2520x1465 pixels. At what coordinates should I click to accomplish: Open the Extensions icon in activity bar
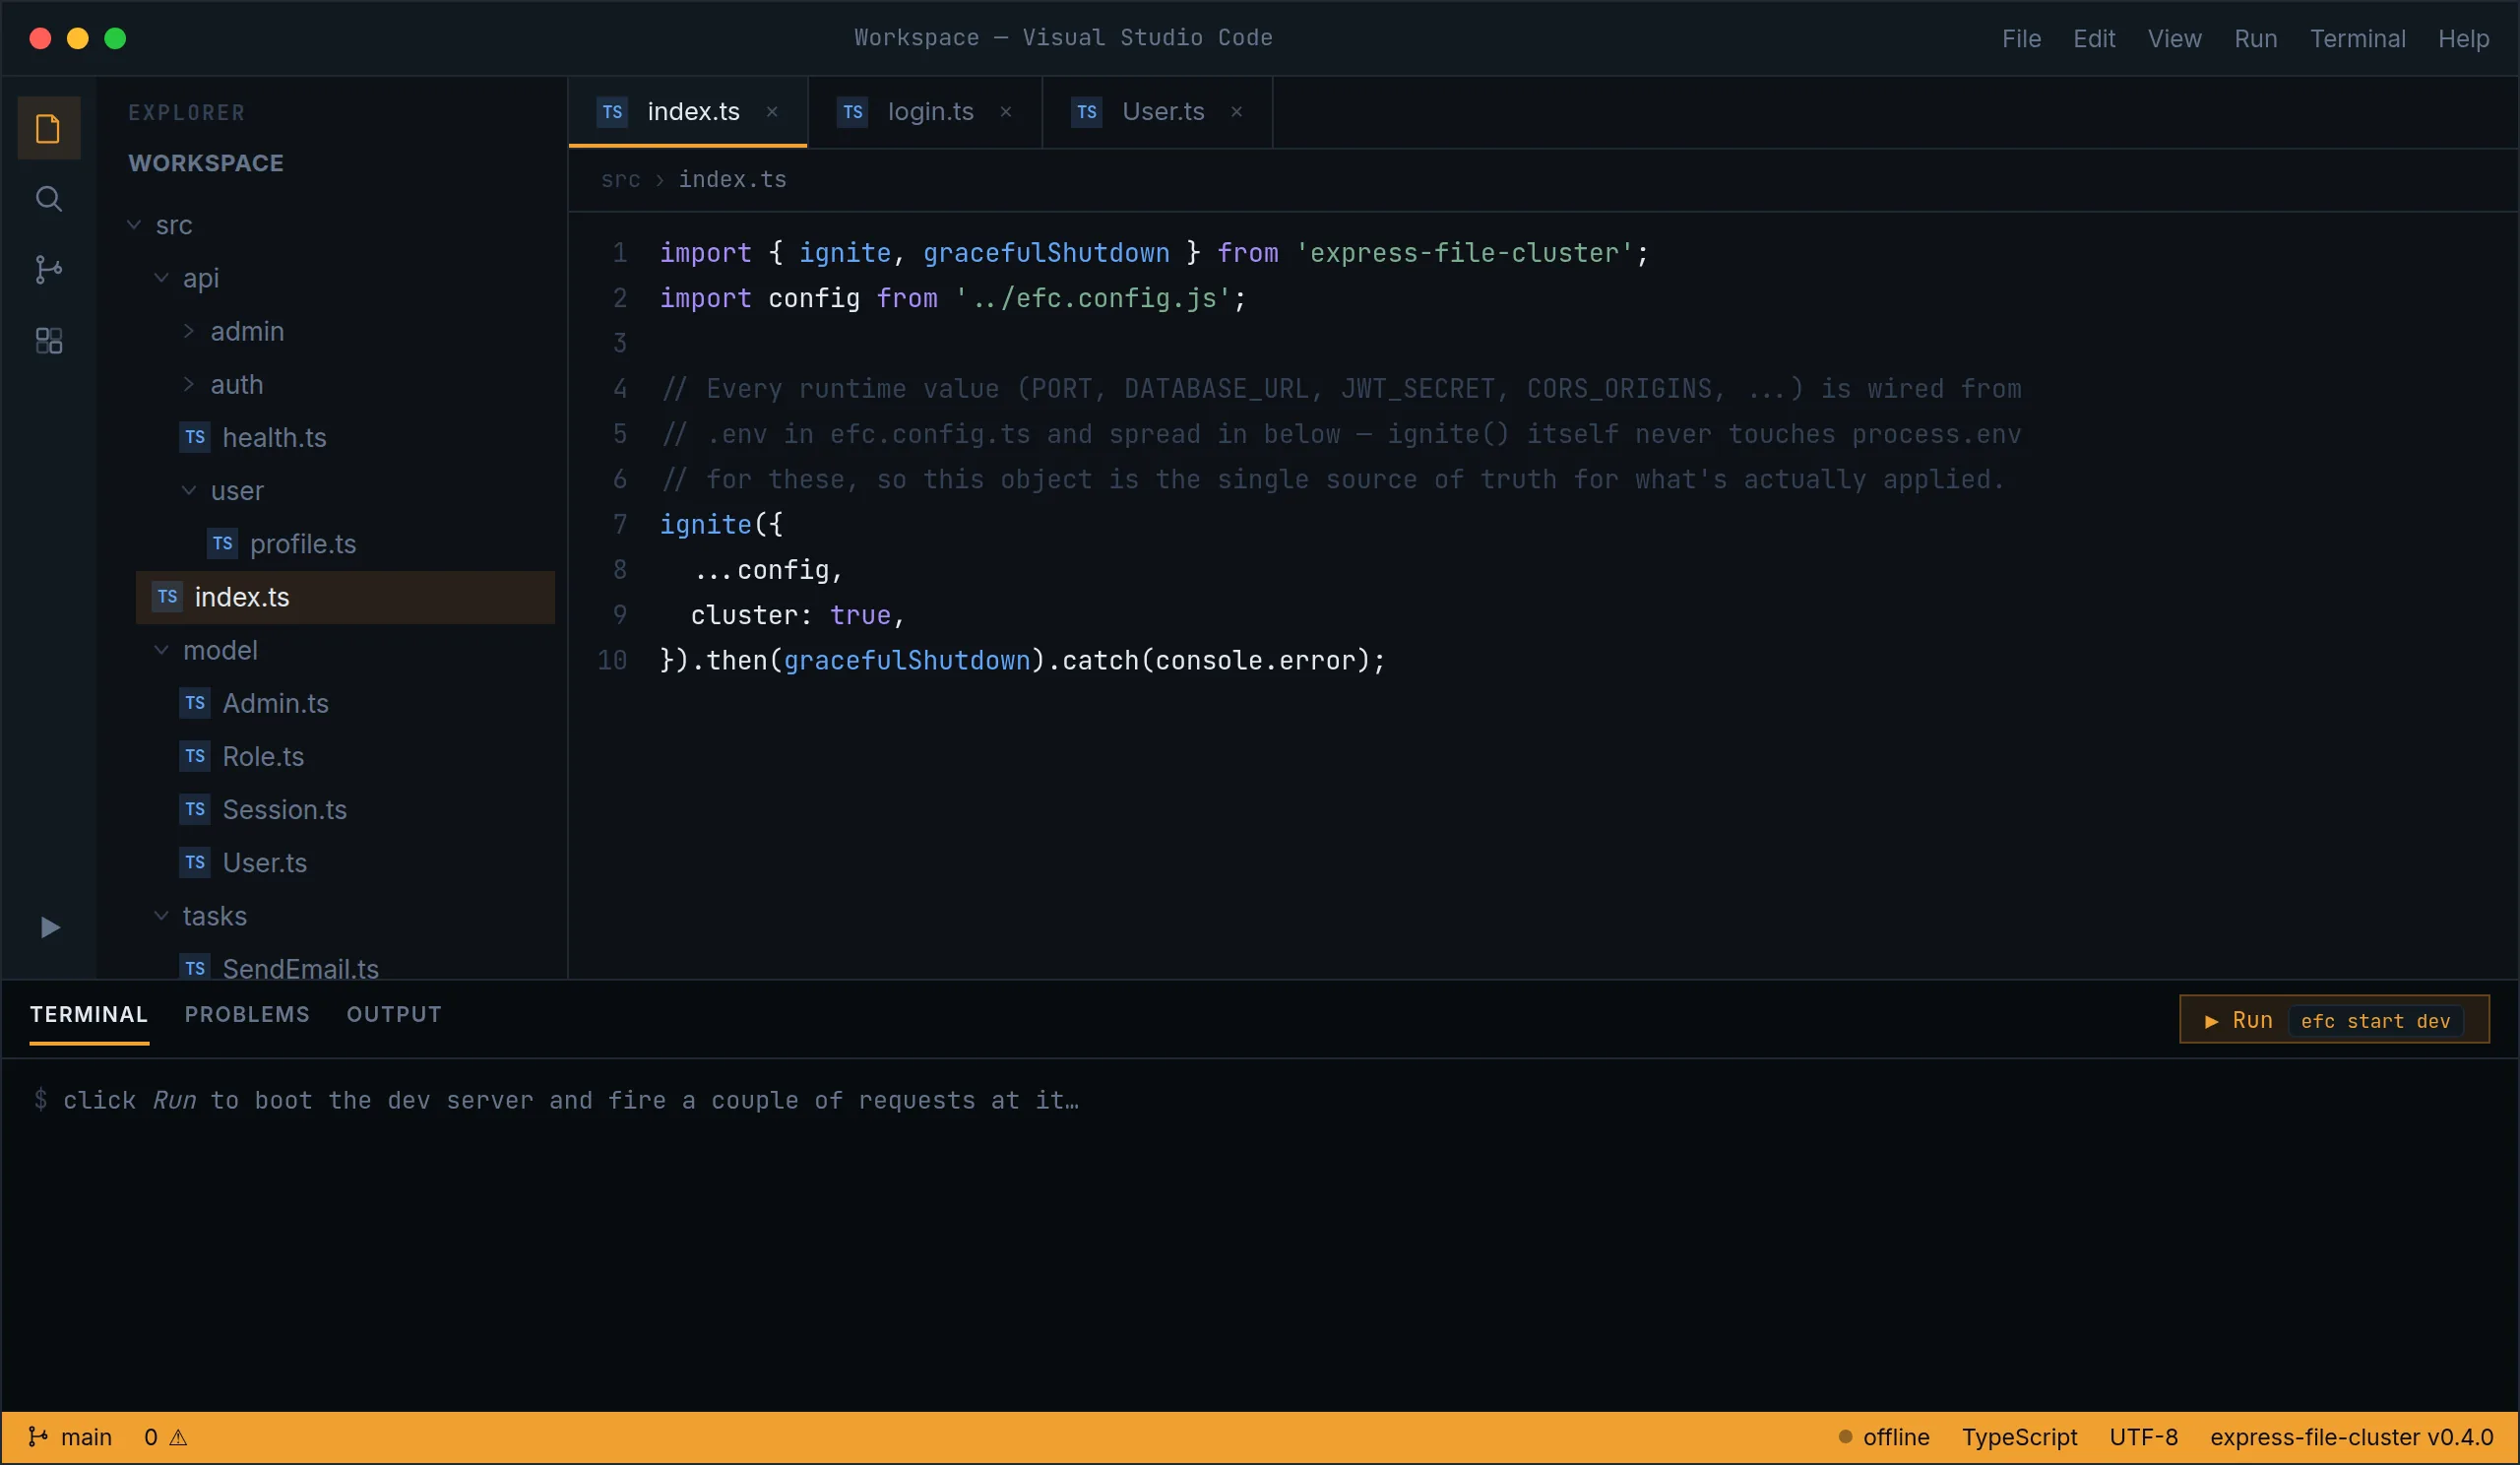point(48,341)
